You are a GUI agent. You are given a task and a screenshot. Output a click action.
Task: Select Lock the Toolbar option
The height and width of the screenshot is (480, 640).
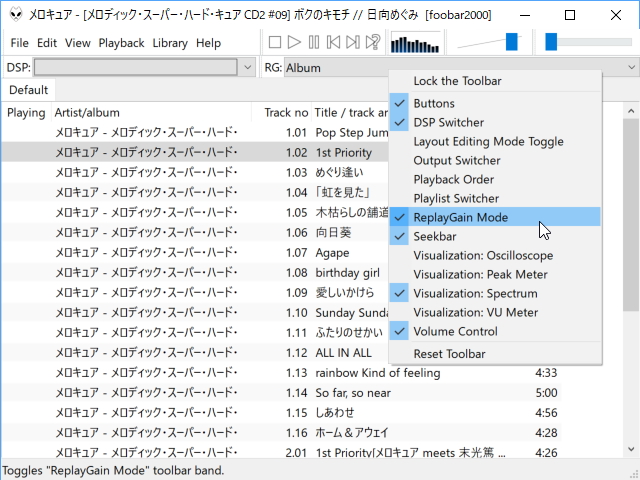[495, 81]
